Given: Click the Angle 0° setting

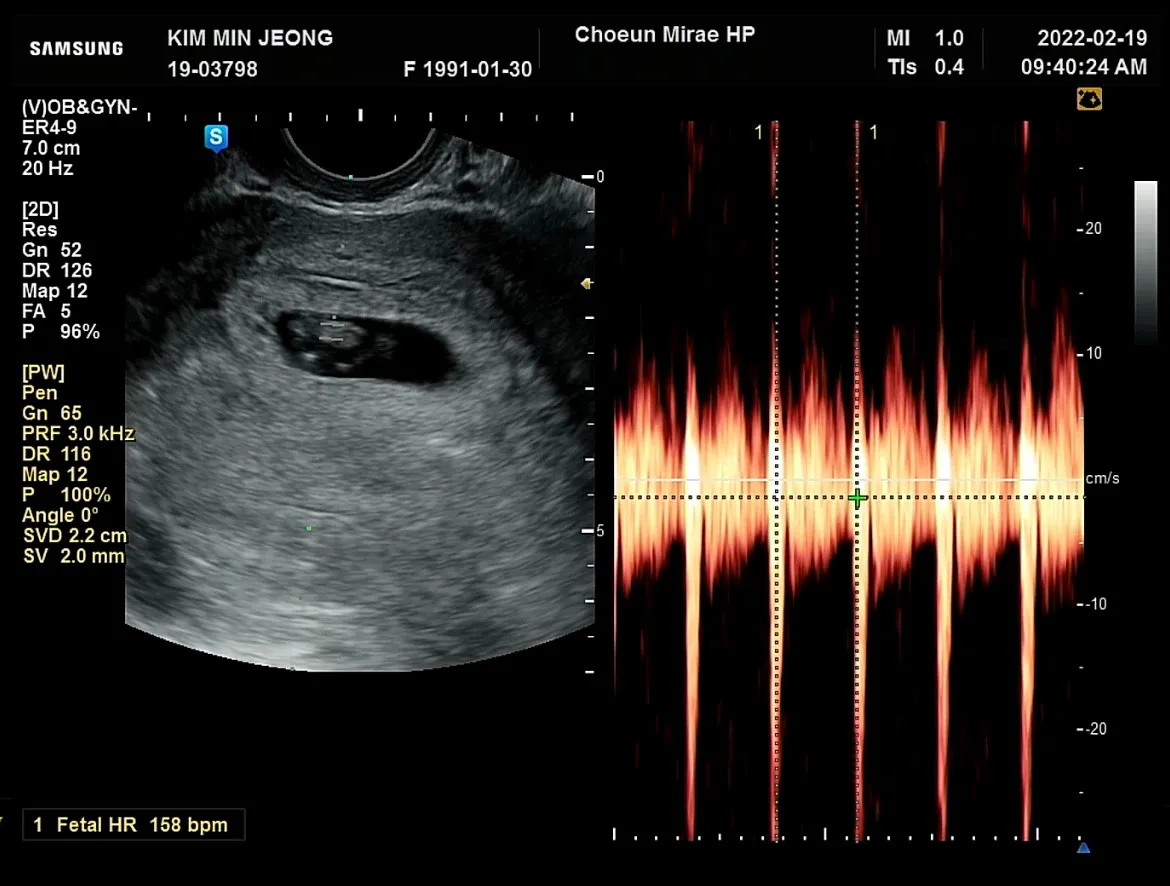Looking at the screenshot, I should click(60, 515).
